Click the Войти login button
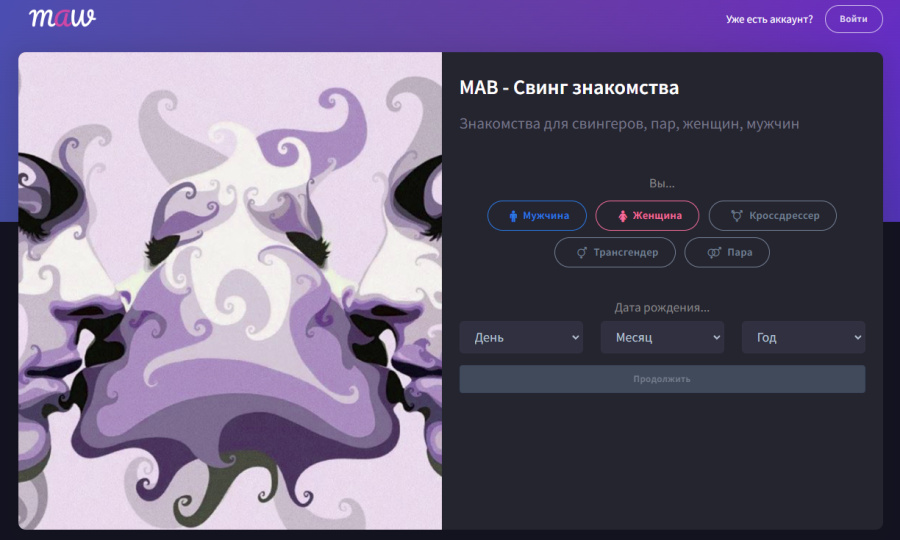The height and width of the screenshot is (540, 900). click(854, 19)
